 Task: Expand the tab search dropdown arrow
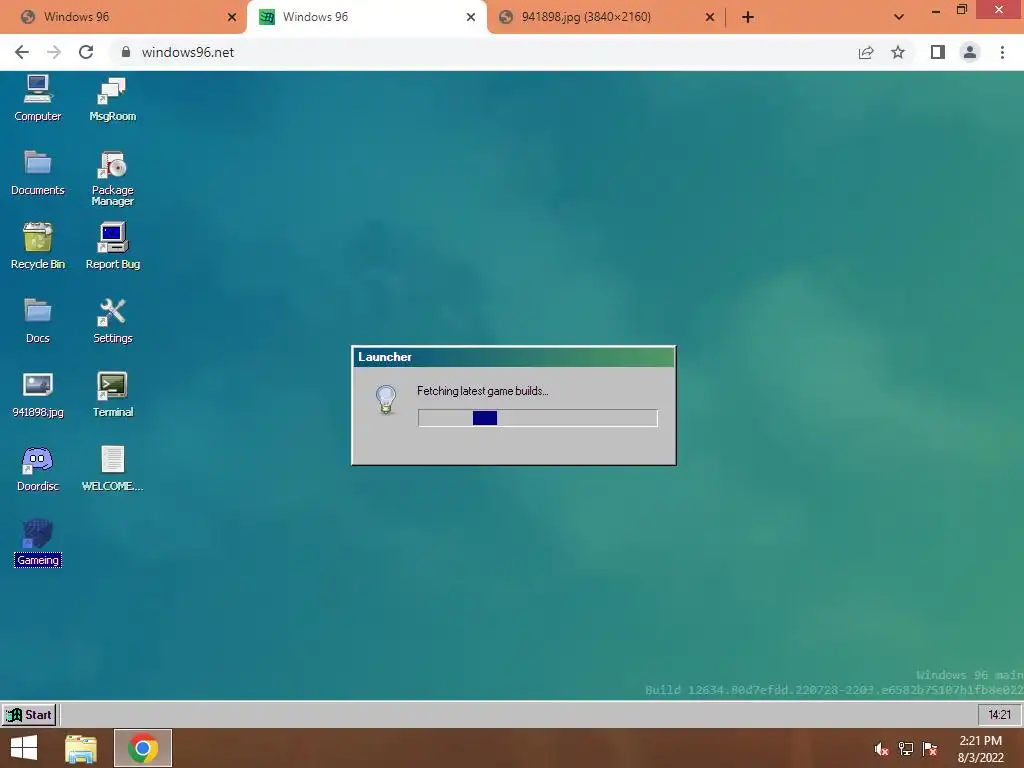pos(899,17)
